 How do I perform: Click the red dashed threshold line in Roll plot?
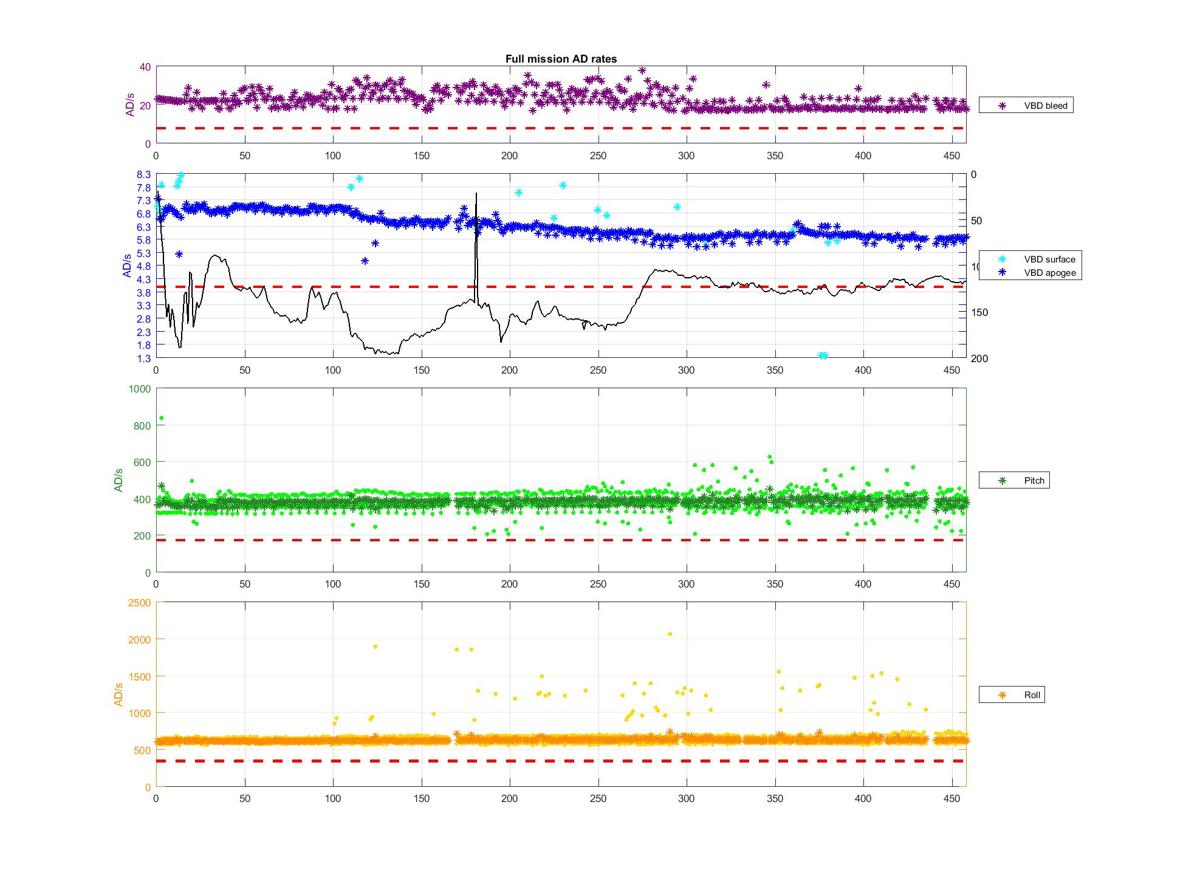pyautogui.click(x=560, y=761)
